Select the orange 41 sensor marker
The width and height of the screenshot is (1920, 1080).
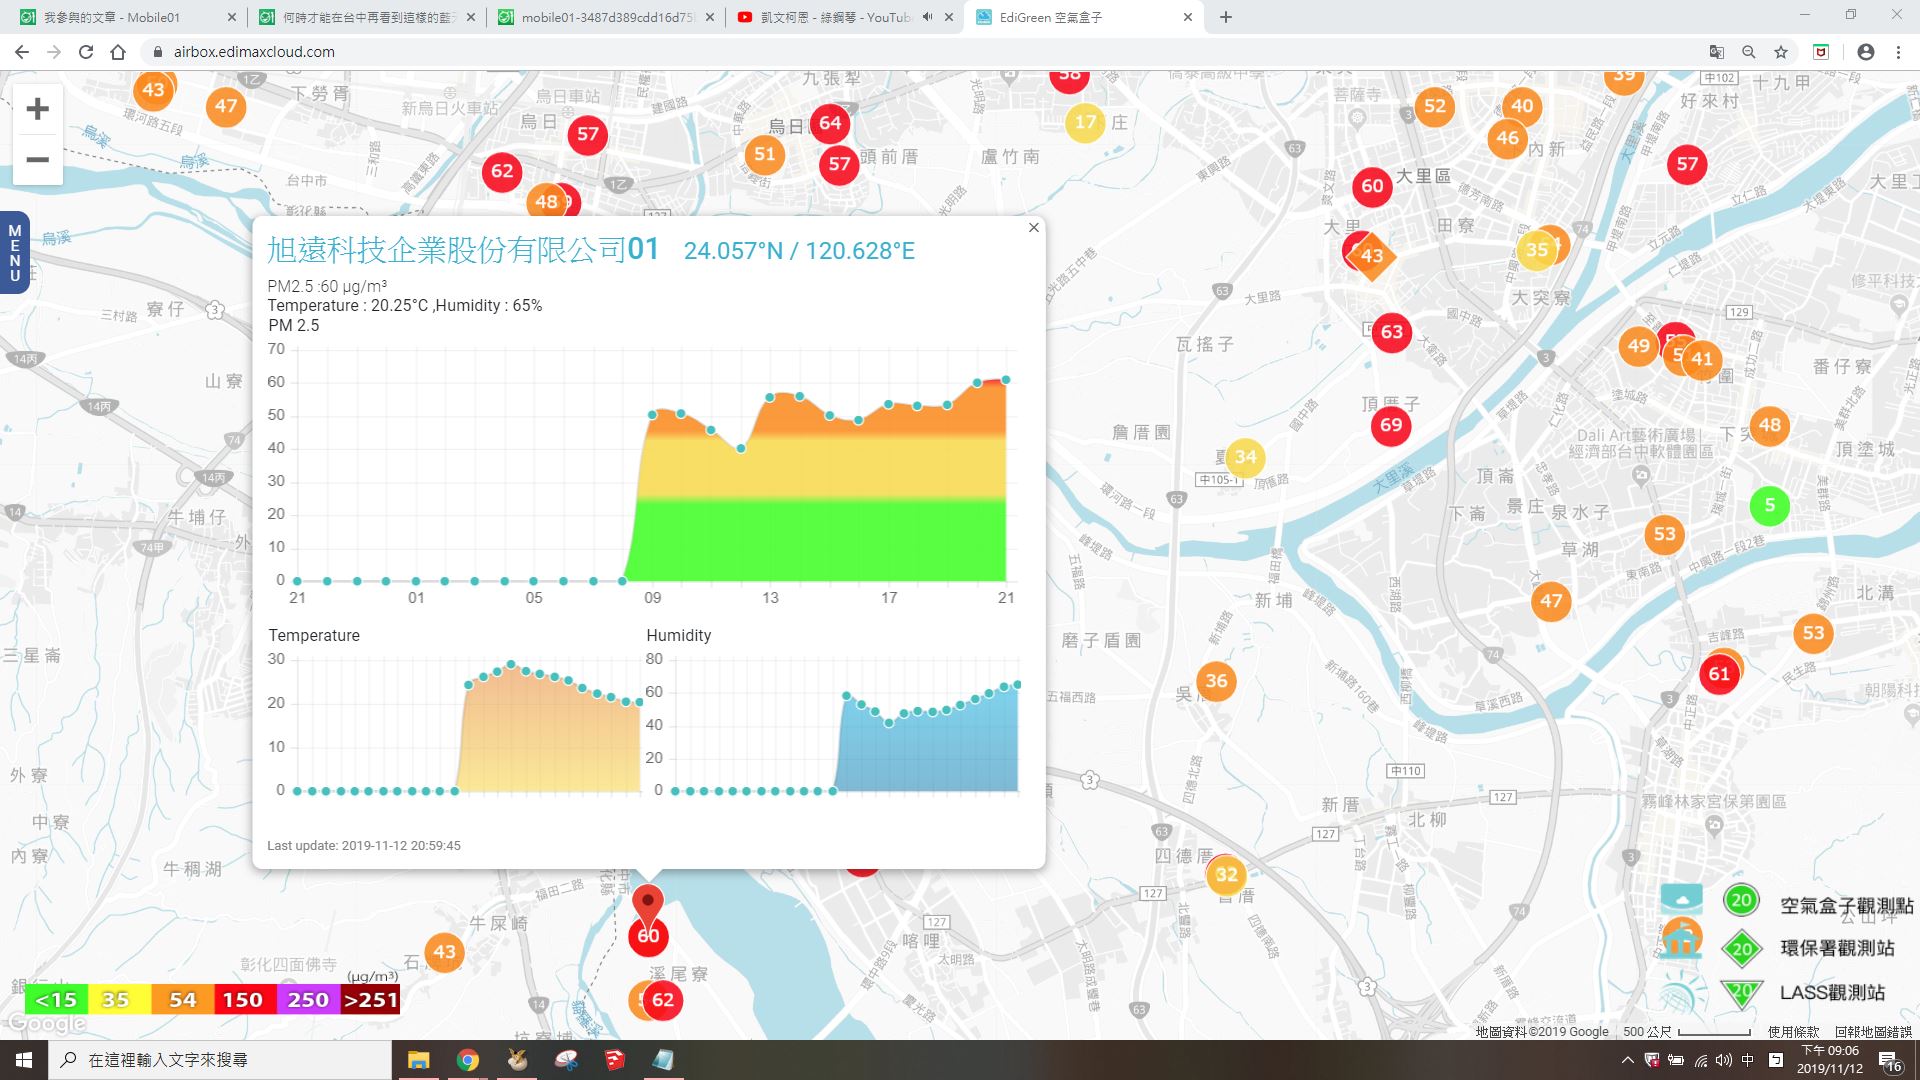(x=1702, y=359)
